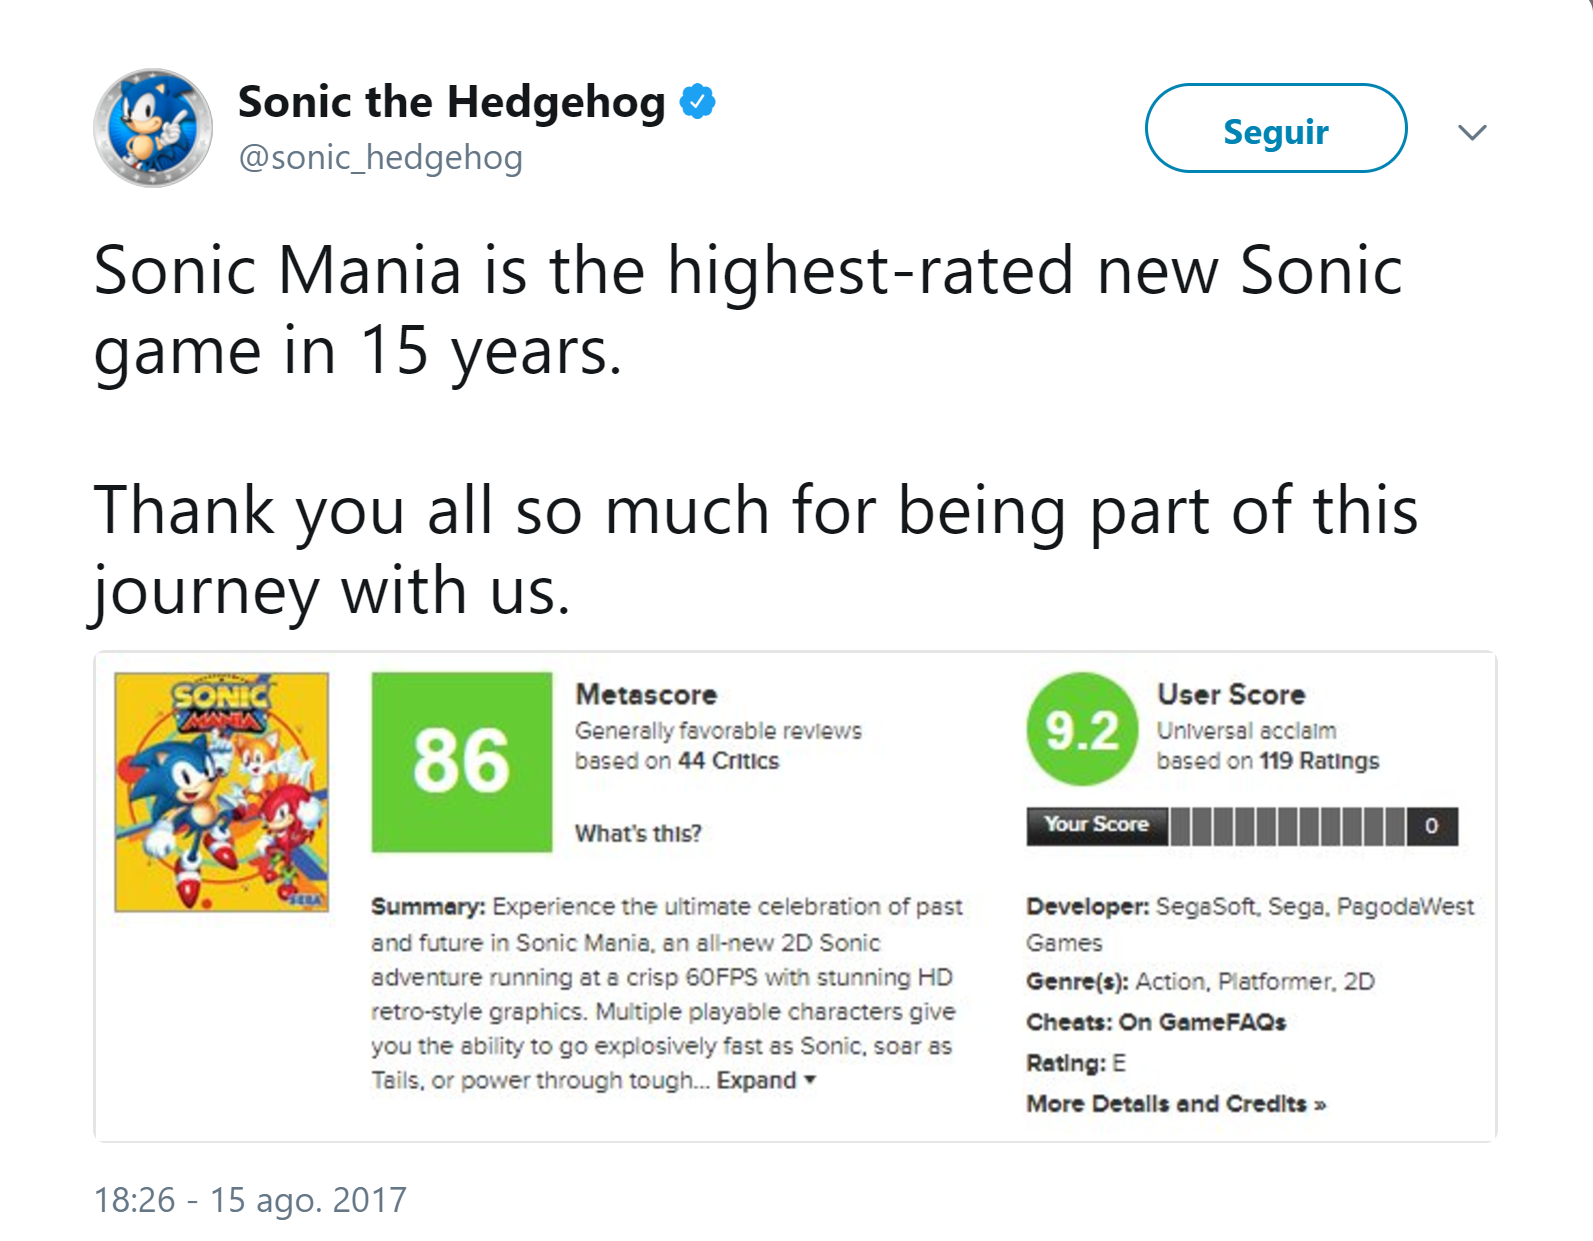1593x1241 pixels.
Task: Click the Sonic the Hedgehog profile avatar
Action: [x=153, y=128]
